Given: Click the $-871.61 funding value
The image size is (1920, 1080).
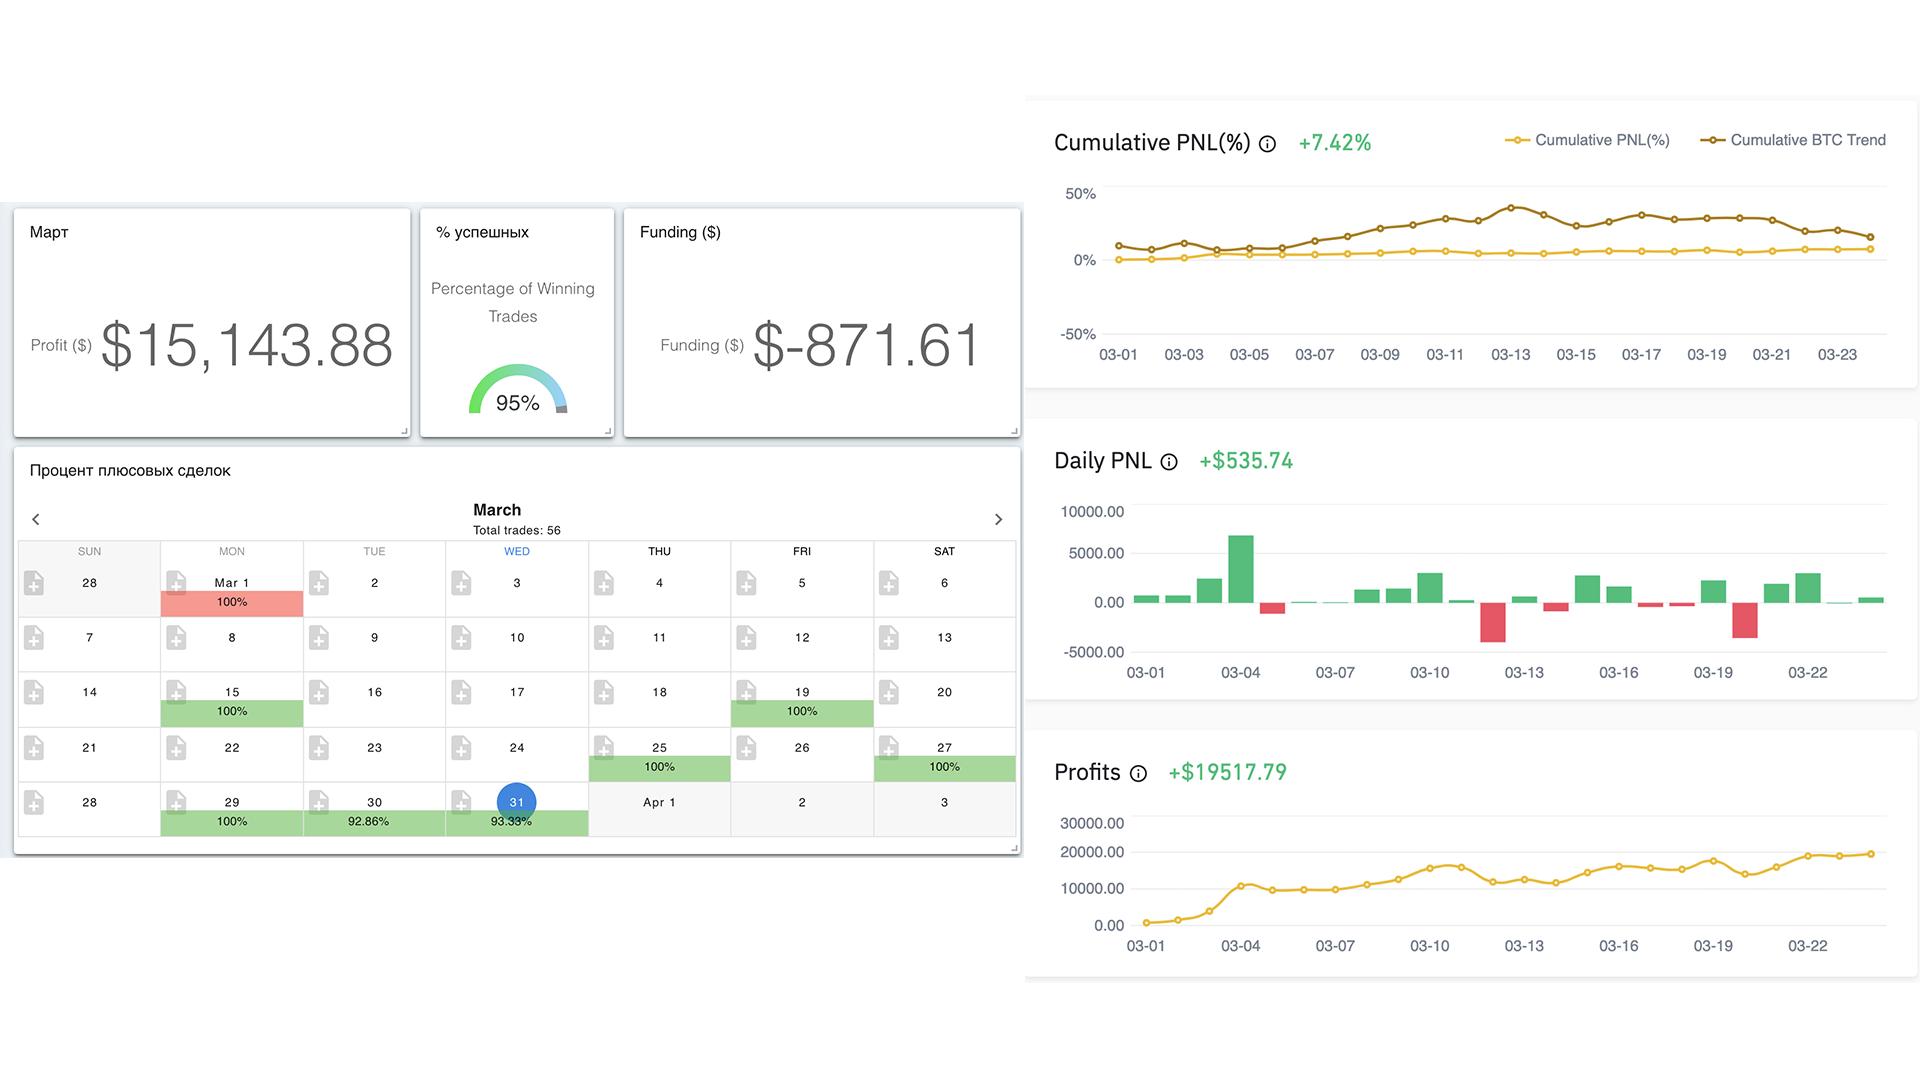Looking at the screenshot, I should click(x=866, y=346).
